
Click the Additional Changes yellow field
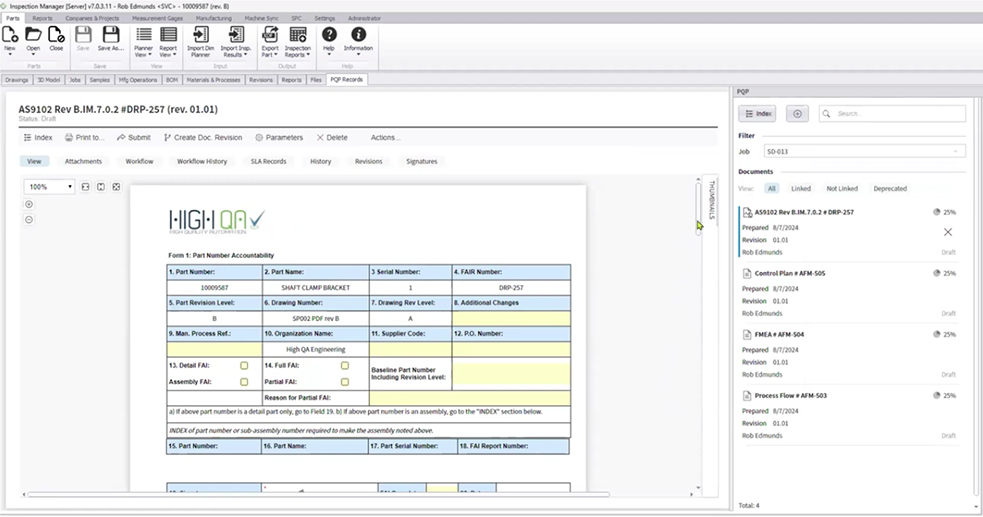pyautogui.click(x=511, y=318)
